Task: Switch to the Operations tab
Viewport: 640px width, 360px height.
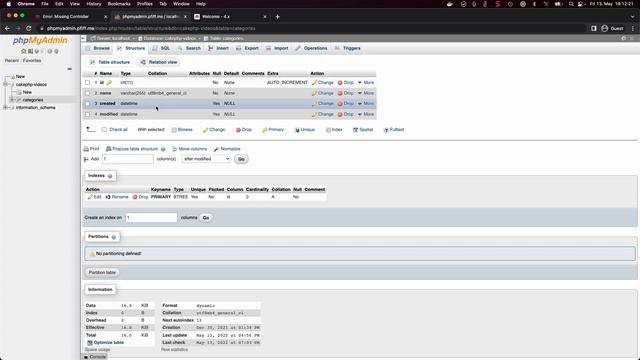Action: (311, 48)
